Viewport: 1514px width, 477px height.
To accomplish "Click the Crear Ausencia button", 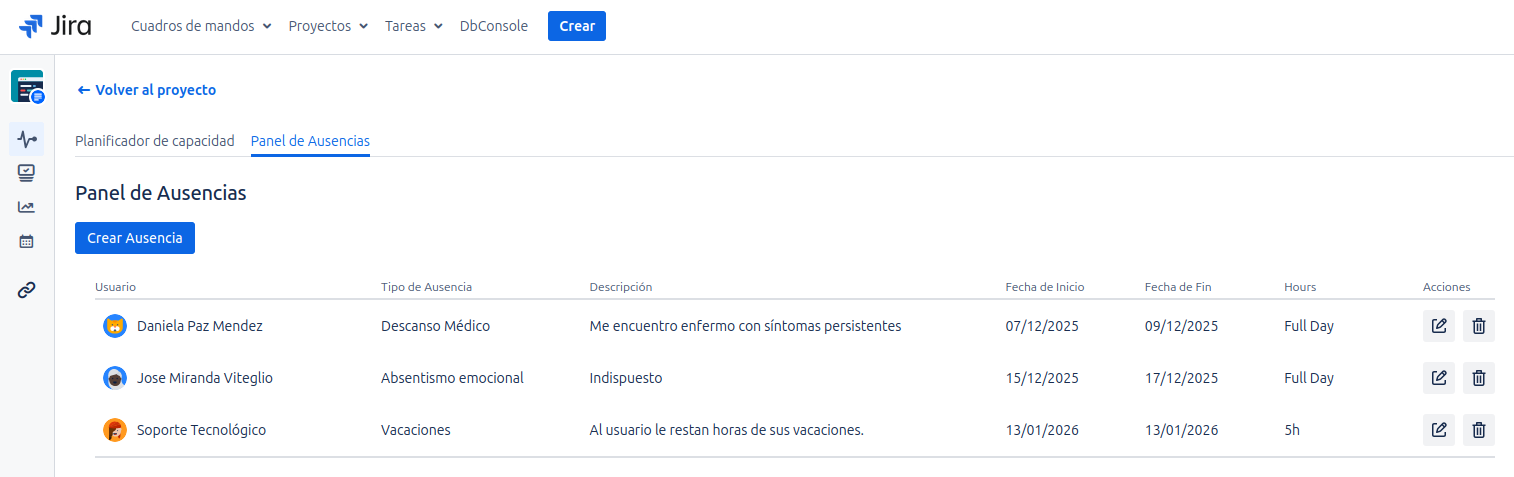I will click(135, 238).
